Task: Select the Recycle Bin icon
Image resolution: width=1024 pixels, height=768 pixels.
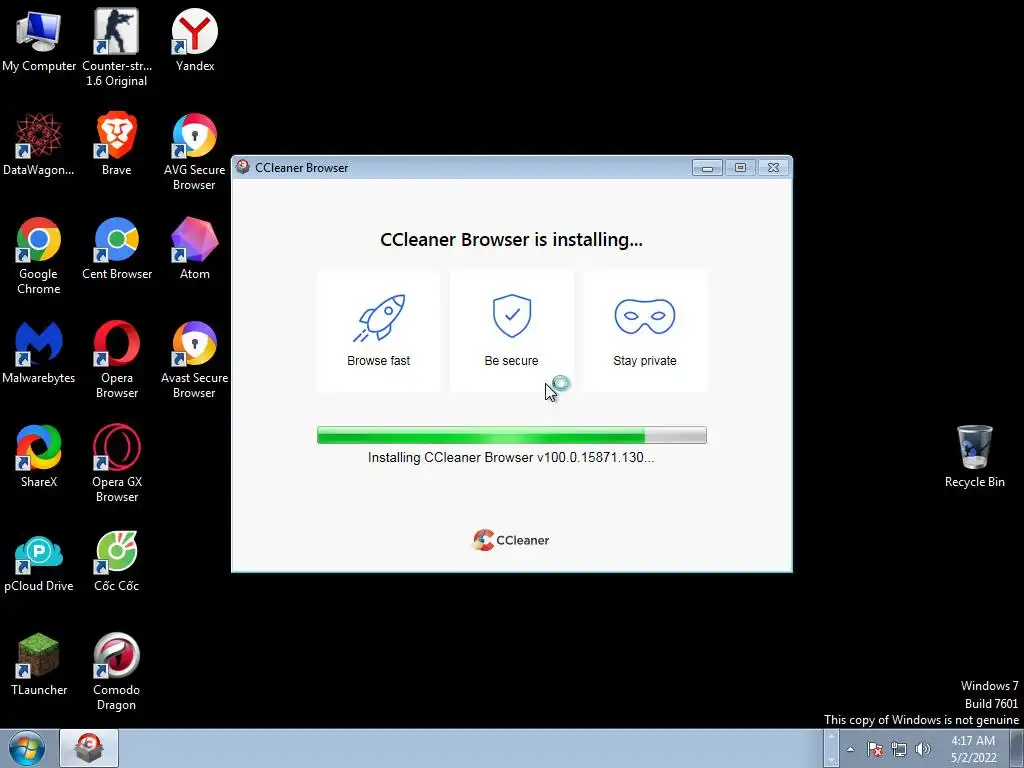Action: tap(974, 456)
